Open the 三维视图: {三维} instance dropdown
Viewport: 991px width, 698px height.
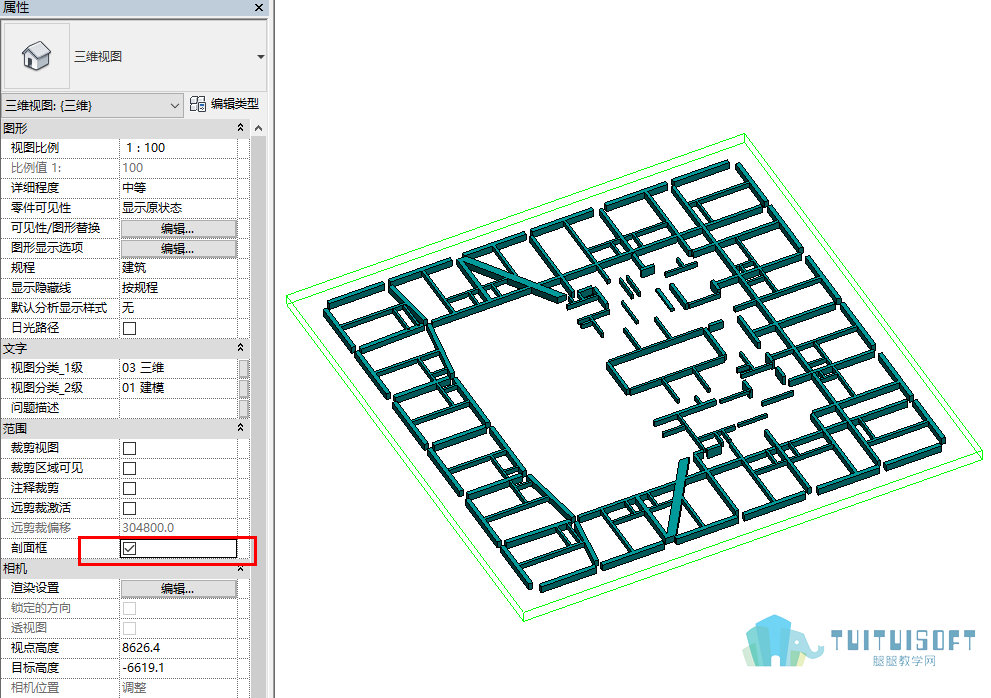click(92, 106)
